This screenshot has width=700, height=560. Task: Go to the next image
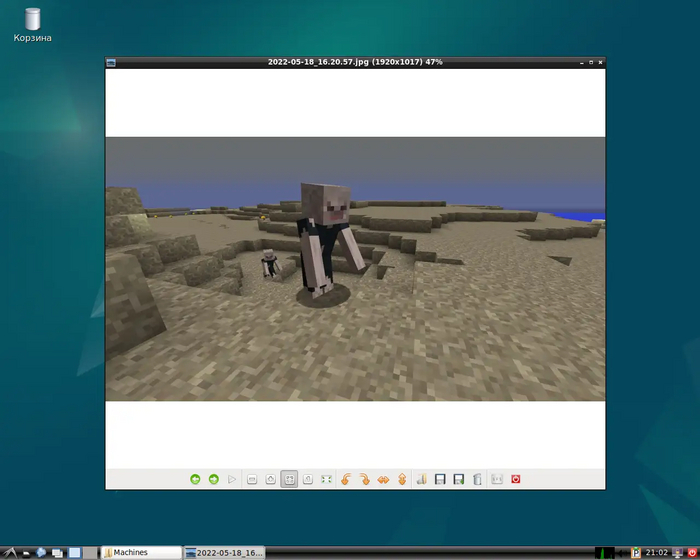(214, 479)
